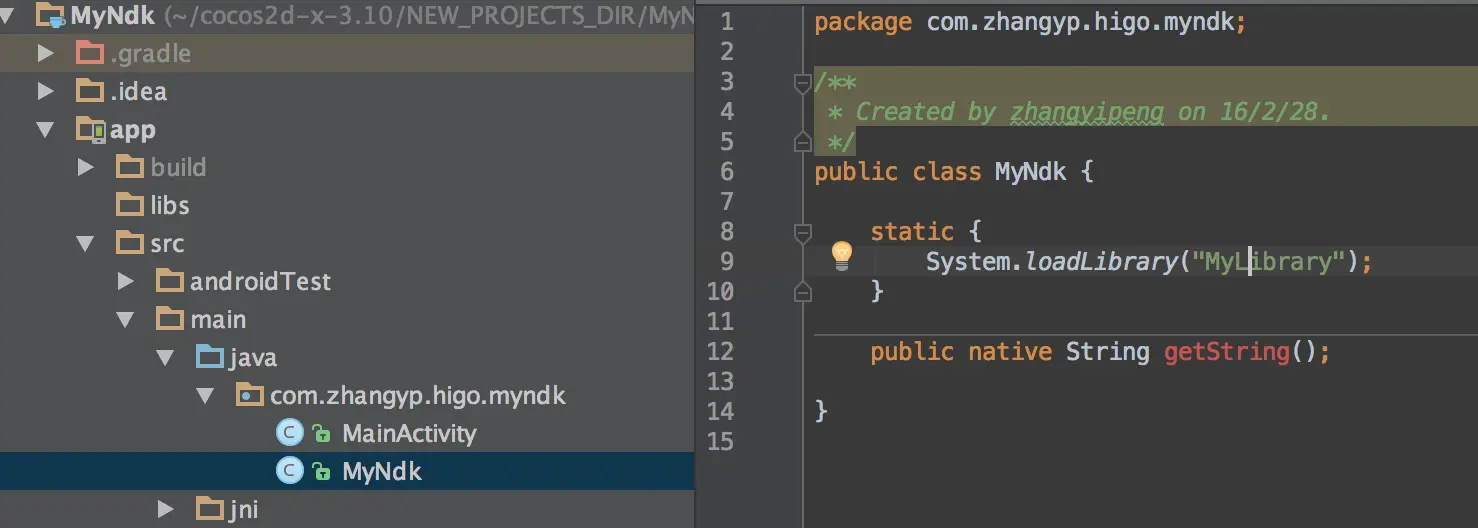Select the jni folder label
Image resolution: width=1478 pixels, height=528 pixels.
pos(244,510)
